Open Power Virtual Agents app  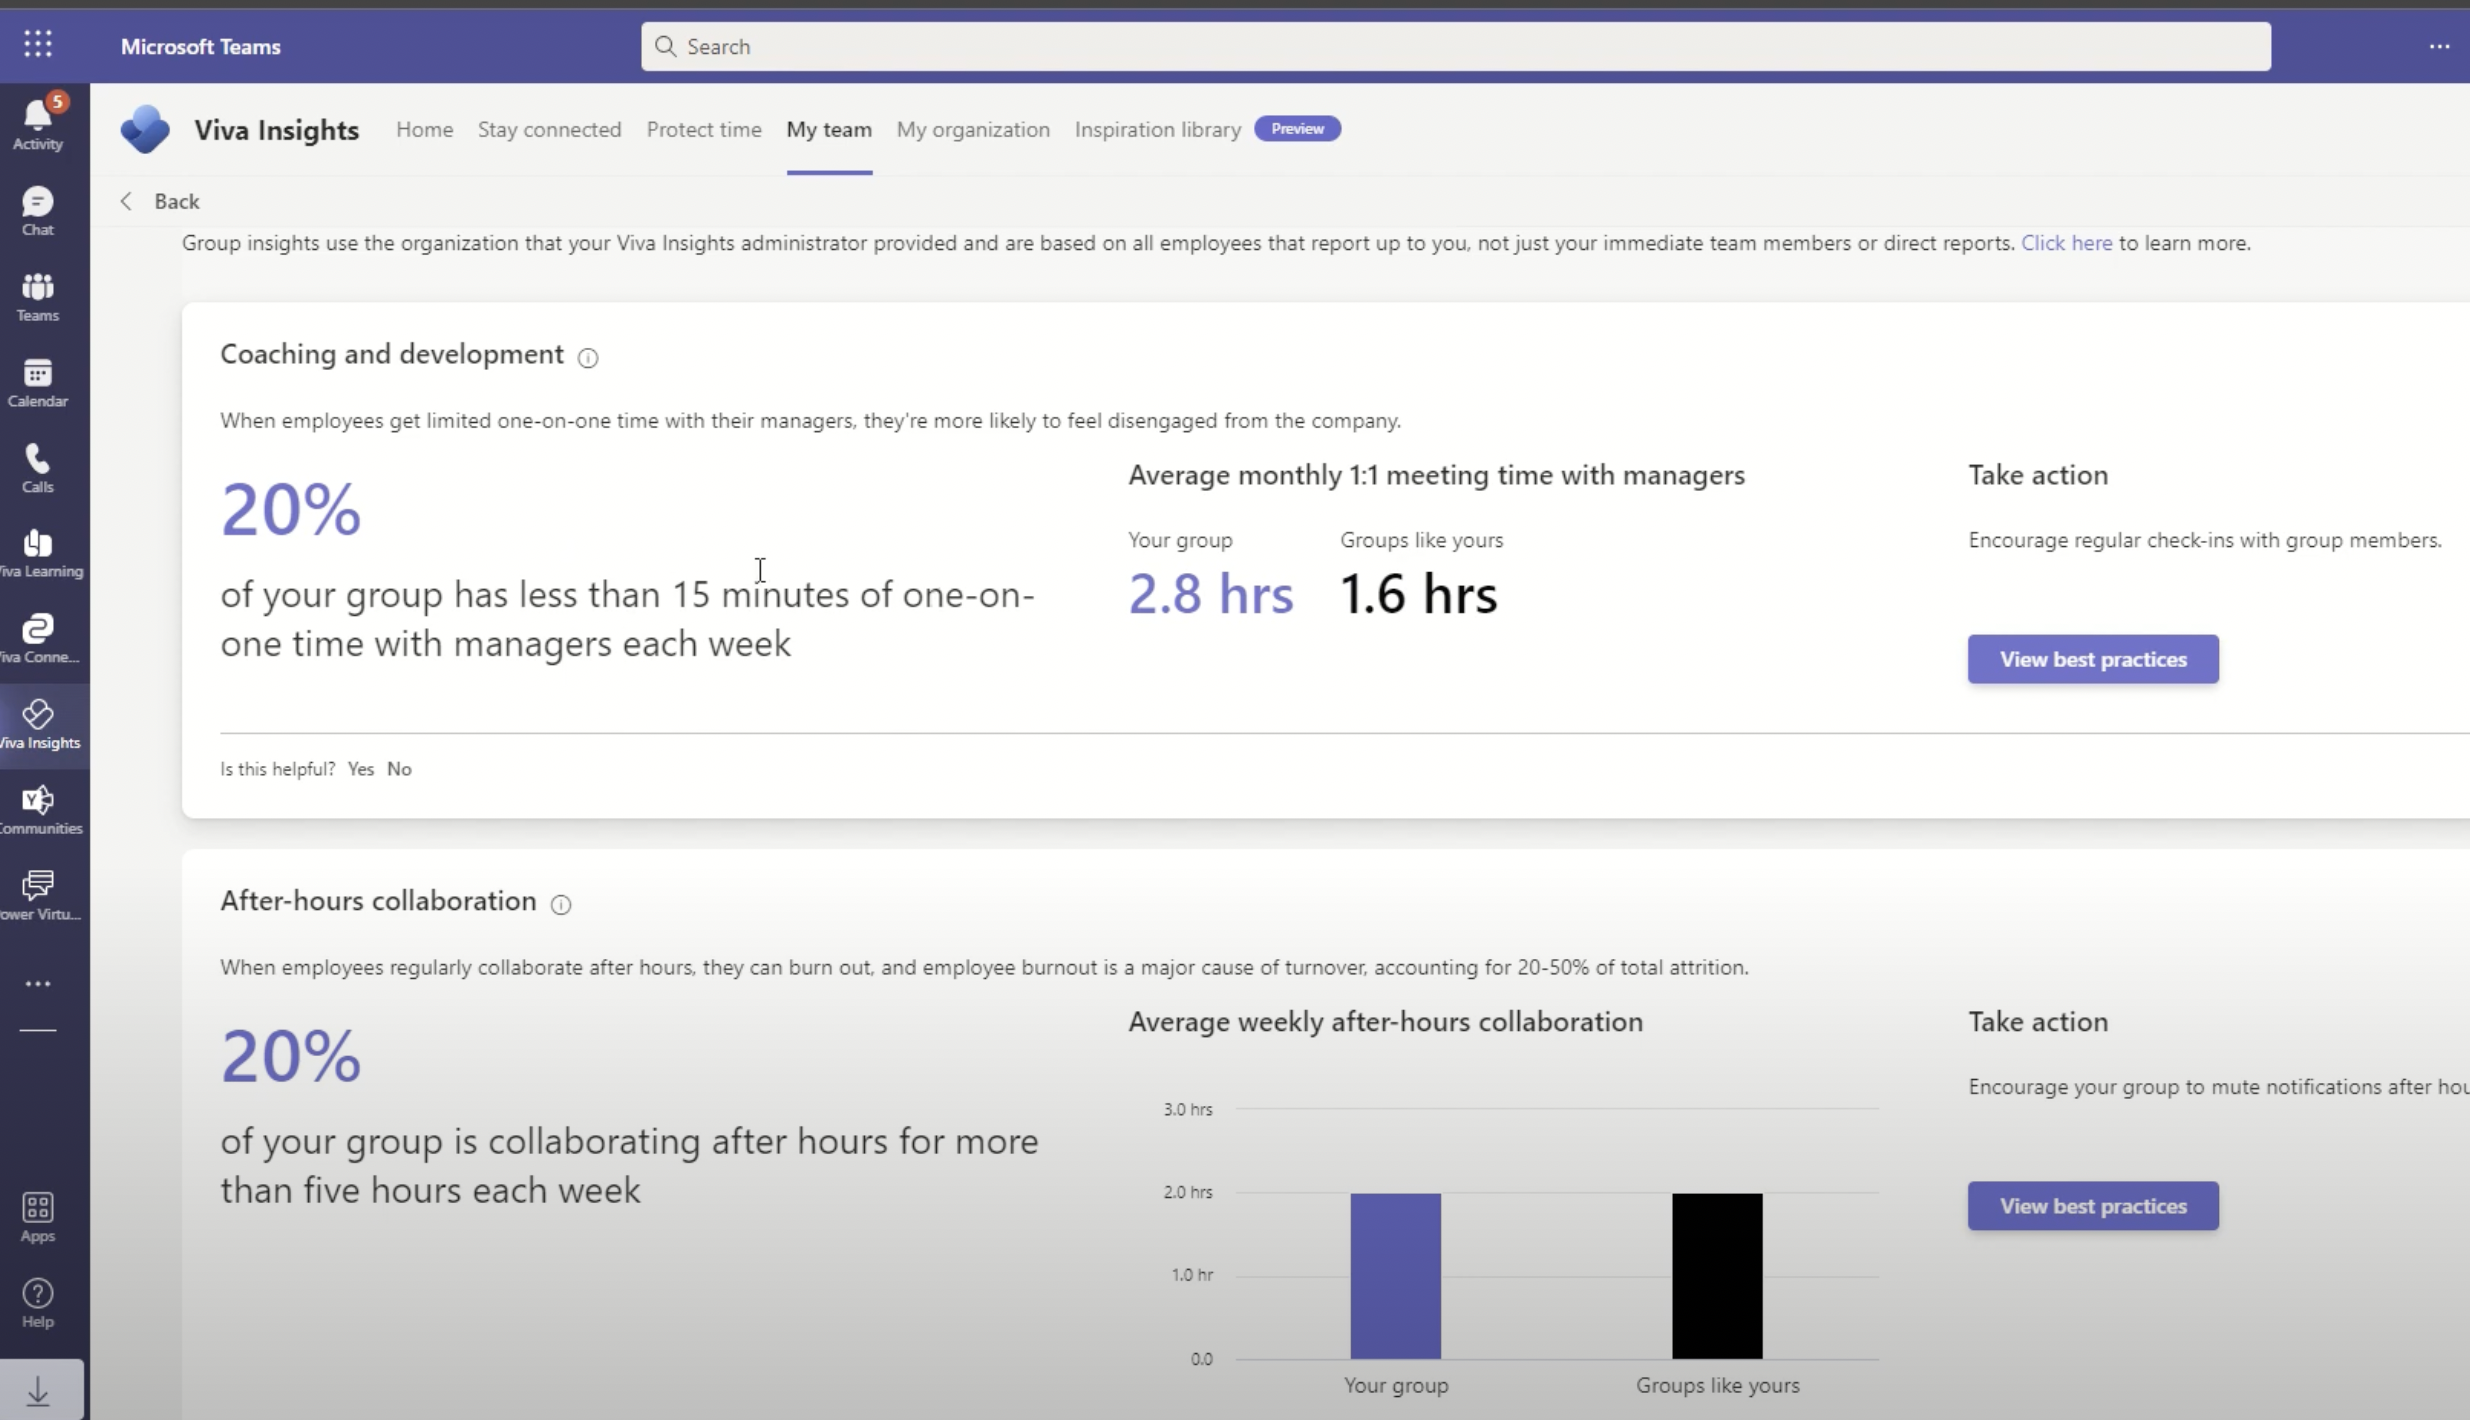(38, 897)
